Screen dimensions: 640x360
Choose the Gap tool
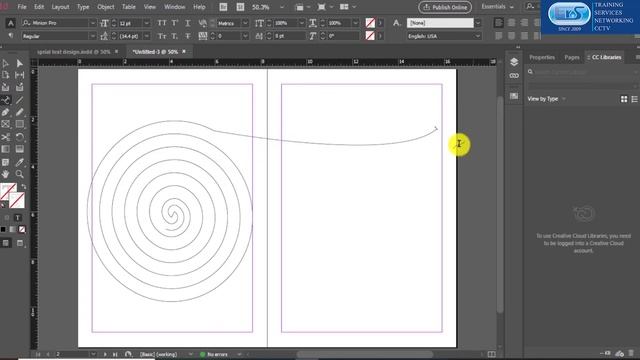19,75
